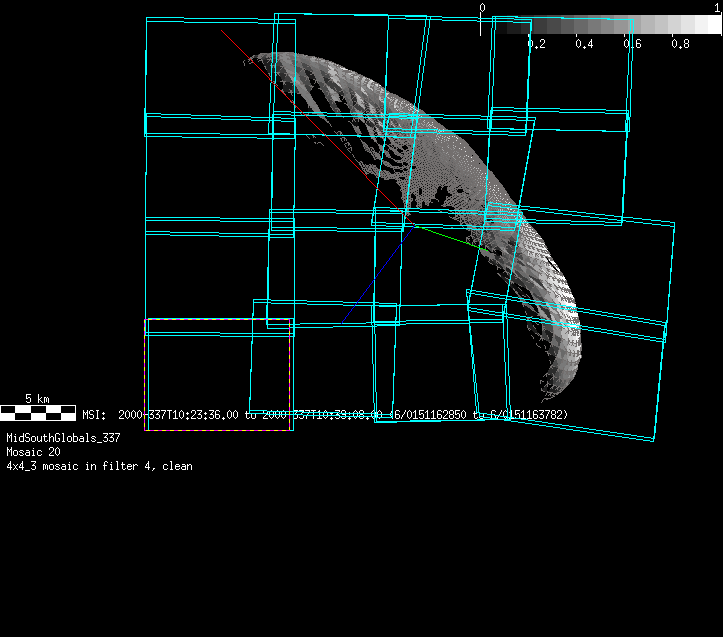This screenshot has width=723, height=637.
Task: Click the mid-gray section of grayscale bar
Action: [600, 25]
